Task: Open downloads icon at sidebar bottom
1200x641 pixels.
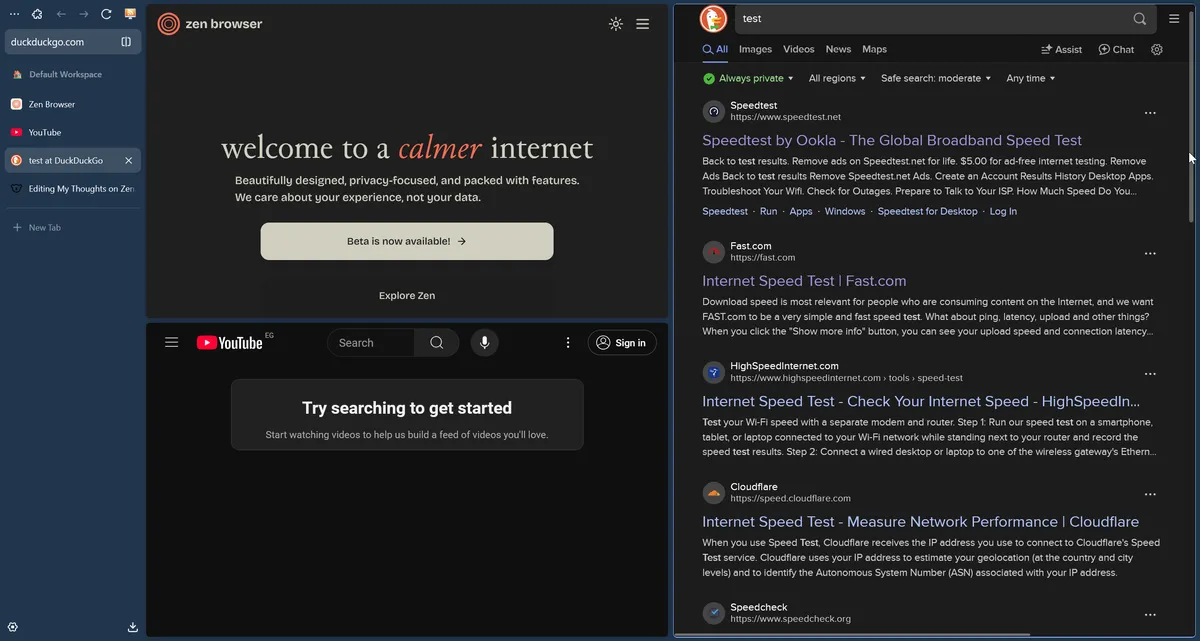Action: click(x=133, y=627)
